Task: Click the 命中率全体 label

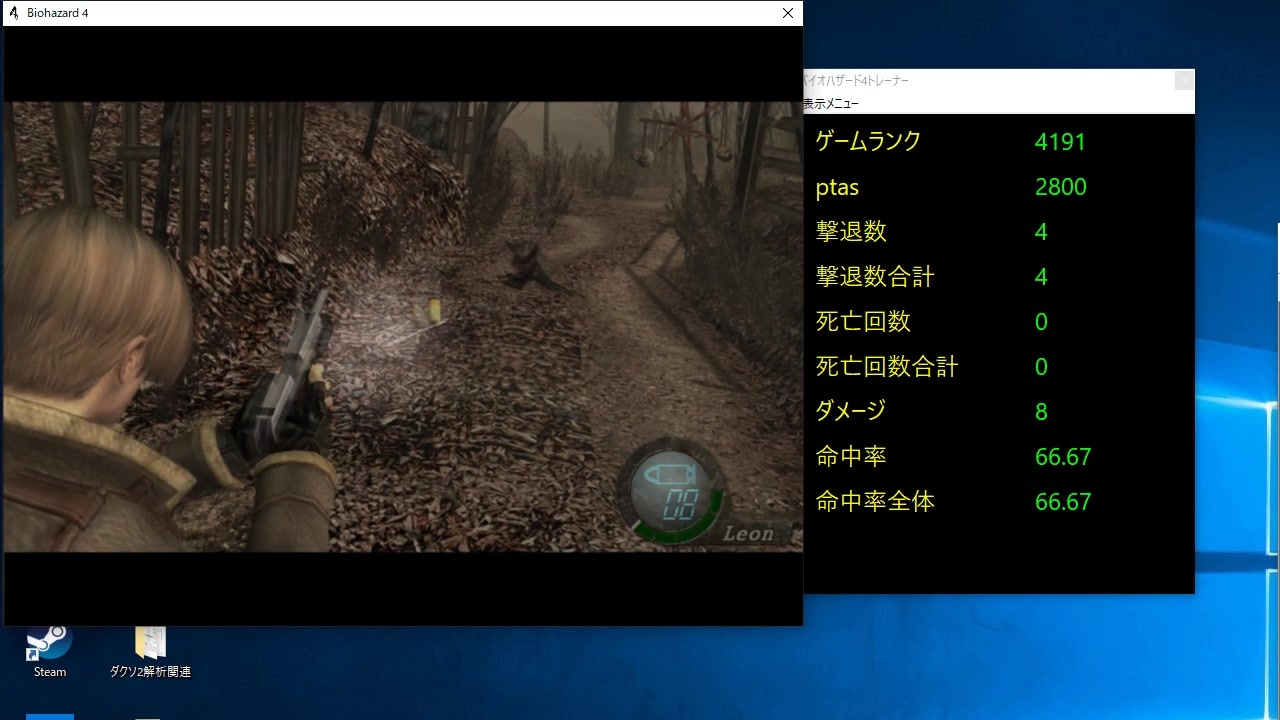Action: [875, 501]
